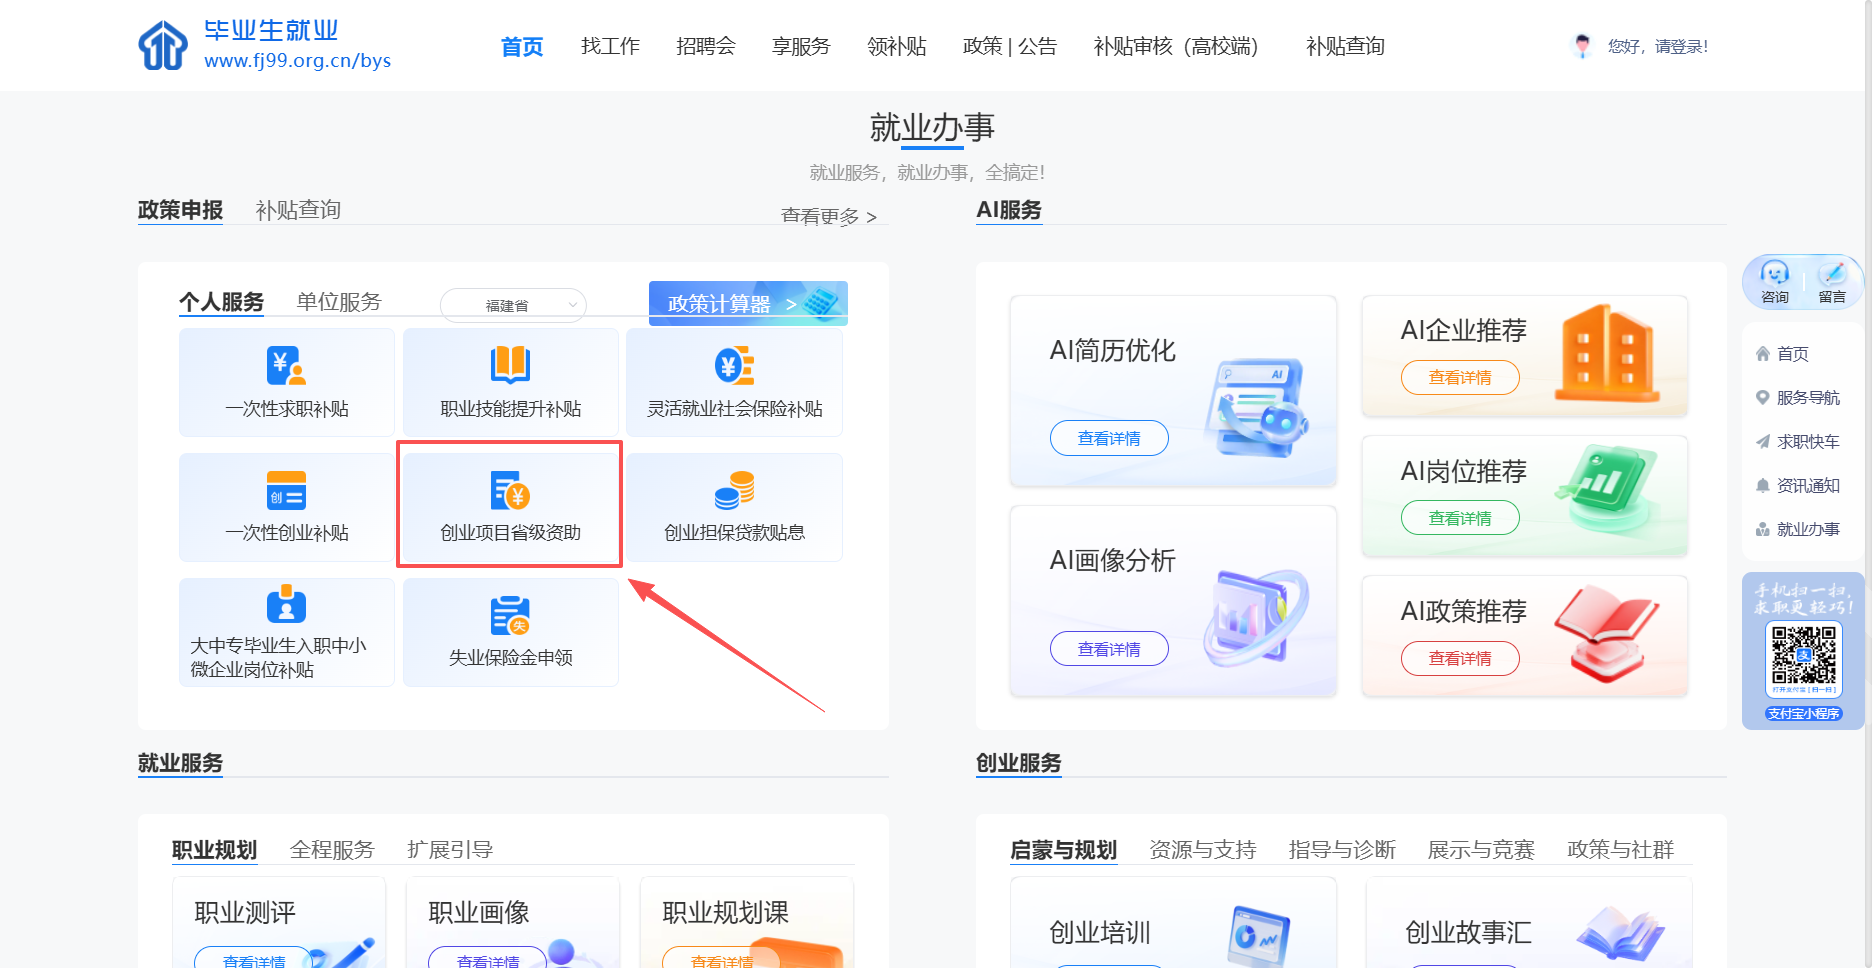Select the 灵活就业社会保险补贴 icon
This screenshot has height=968, width=1872.
pos(734,366)
